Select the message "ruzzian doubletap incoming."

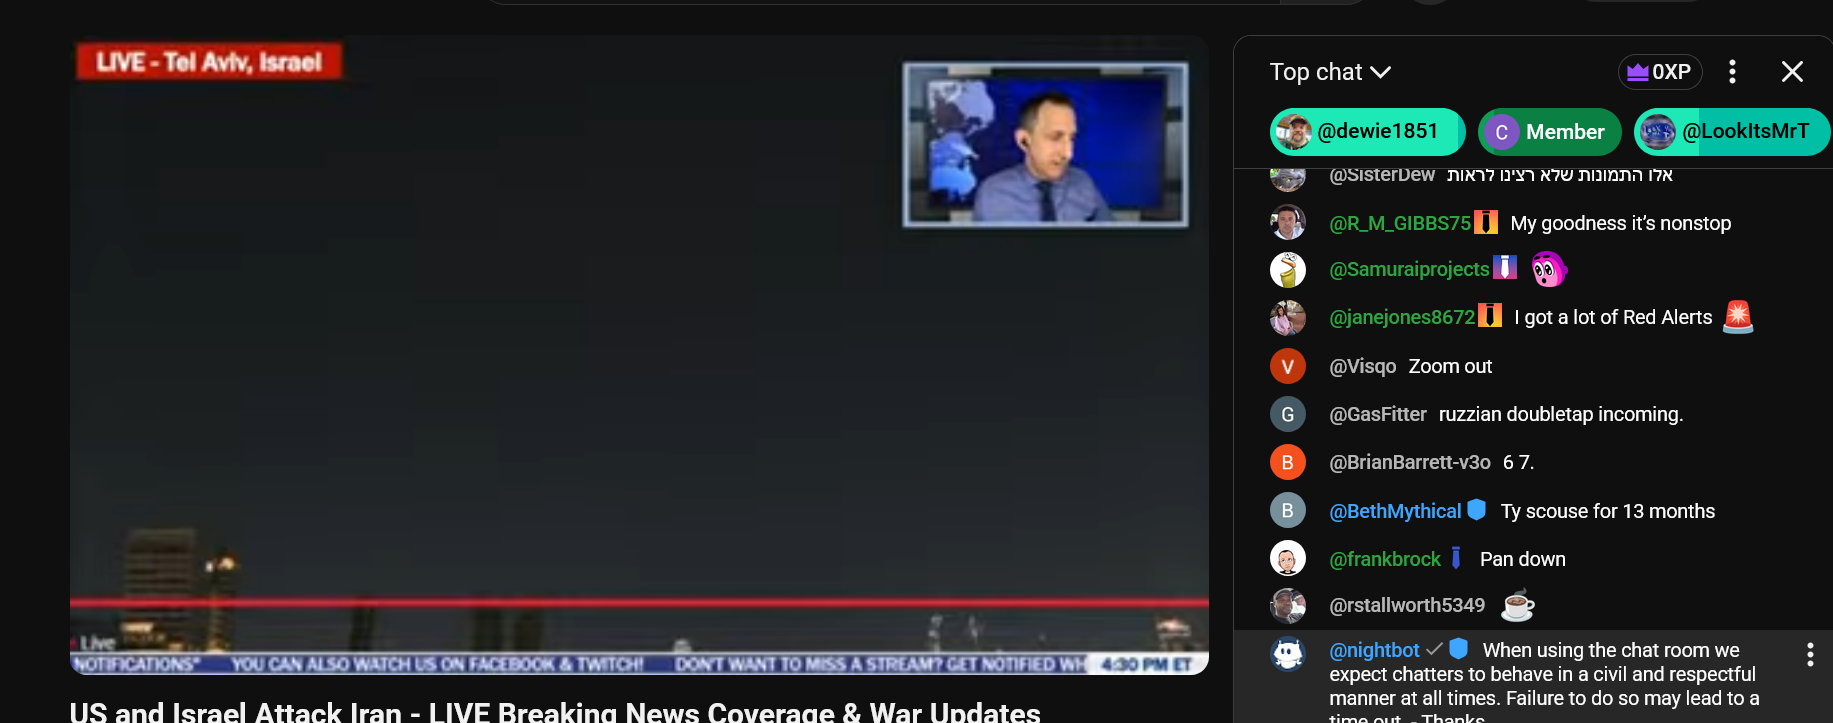tap(1561, 414)
